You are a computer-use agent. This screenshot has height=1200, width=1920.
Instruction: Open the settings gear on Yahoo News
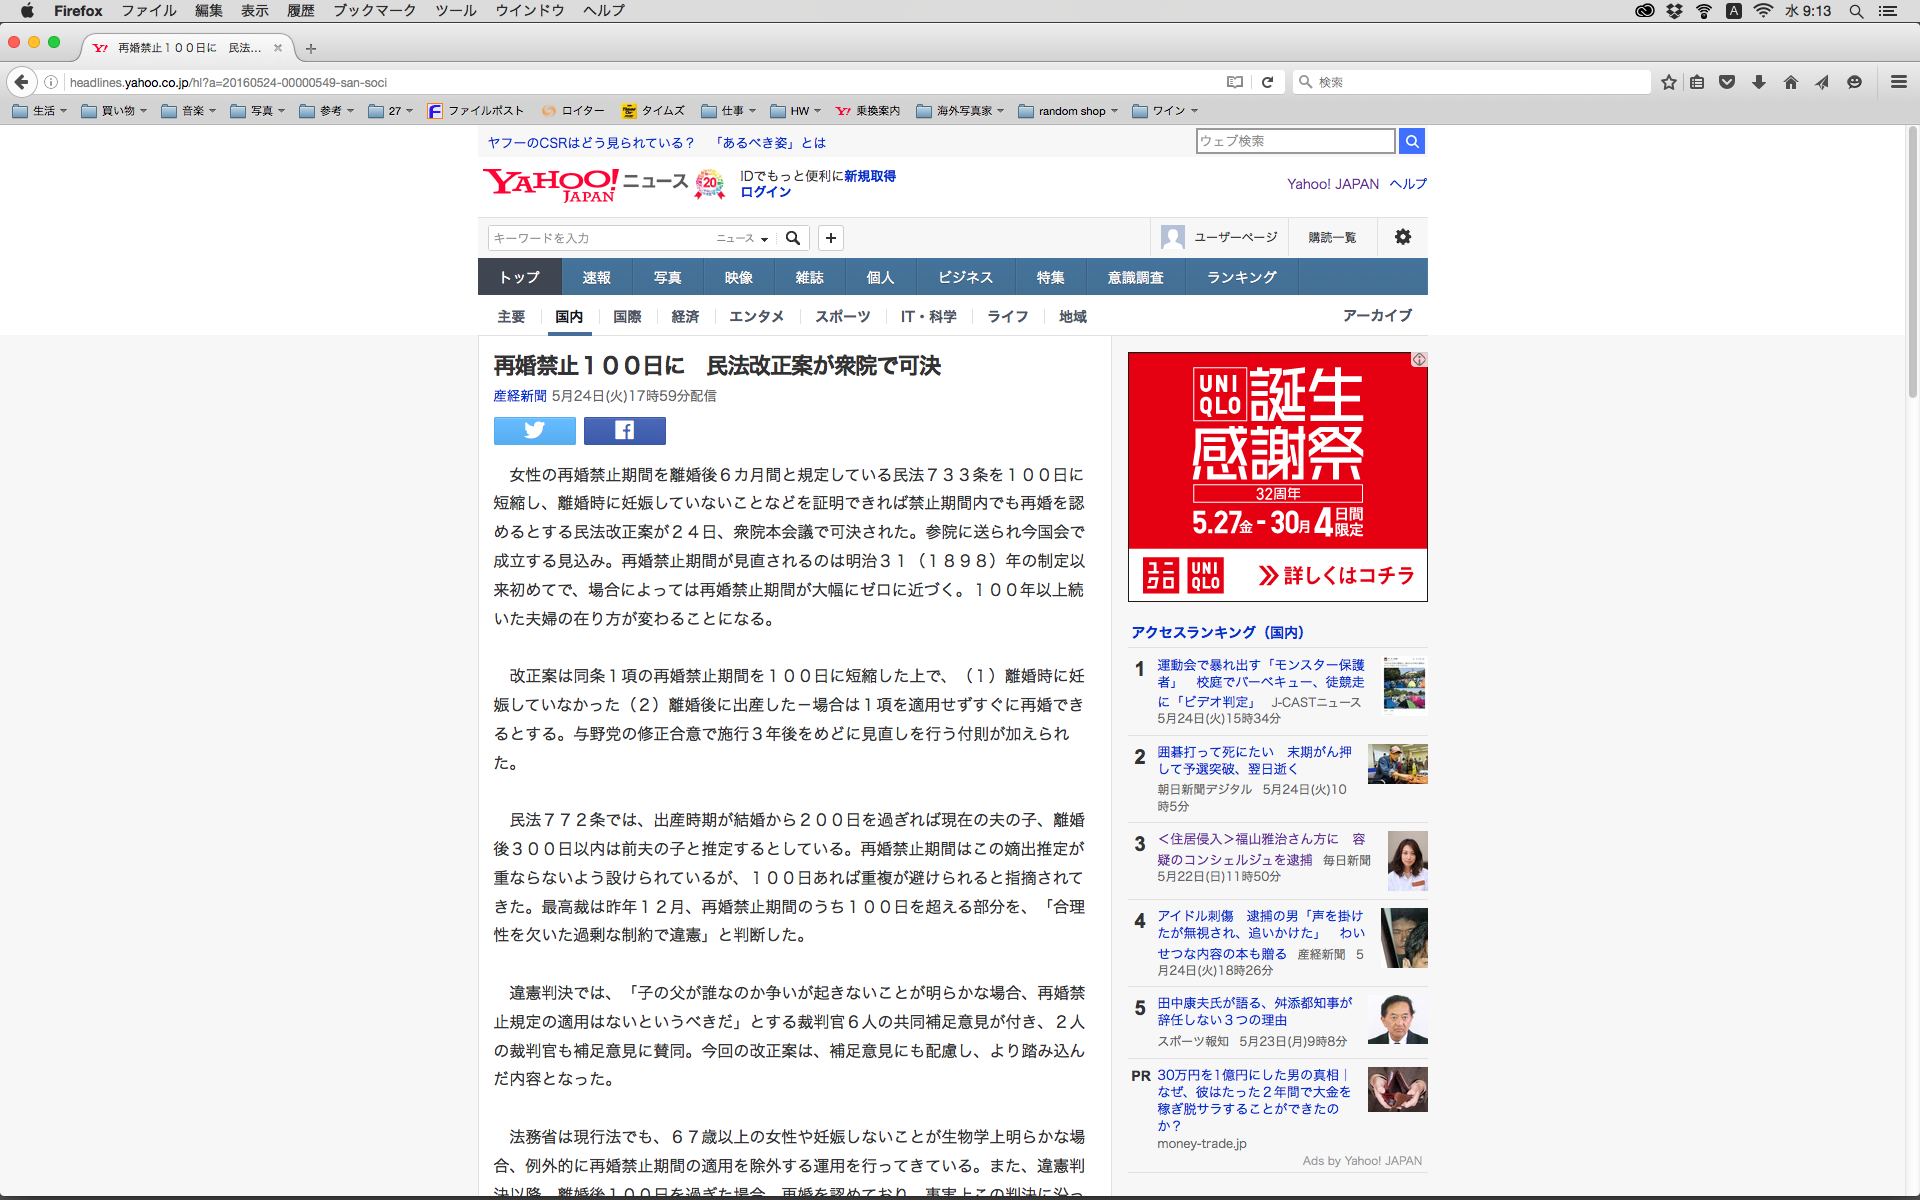click(1402, 237)
